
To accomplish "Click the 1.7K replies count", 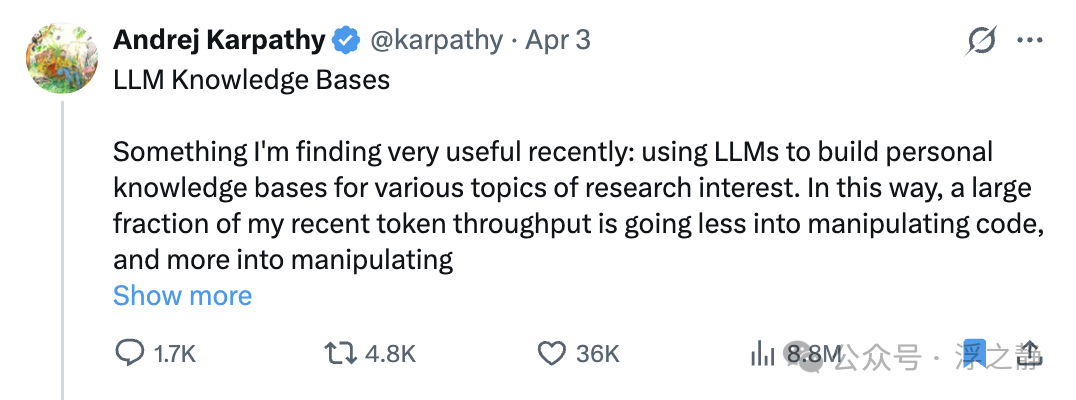I will [174, 355].
